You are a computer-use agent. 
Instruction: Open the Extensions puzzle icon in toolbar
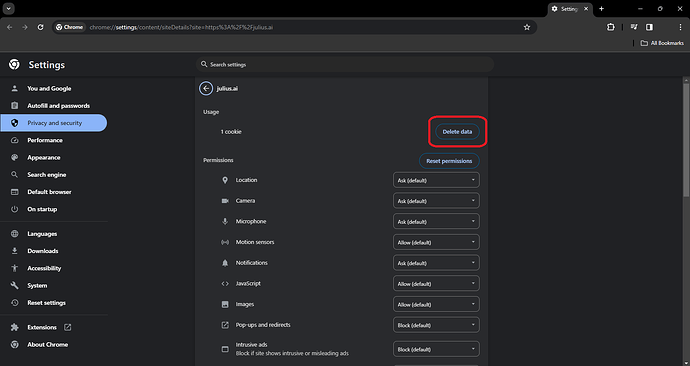click(611, 27)
